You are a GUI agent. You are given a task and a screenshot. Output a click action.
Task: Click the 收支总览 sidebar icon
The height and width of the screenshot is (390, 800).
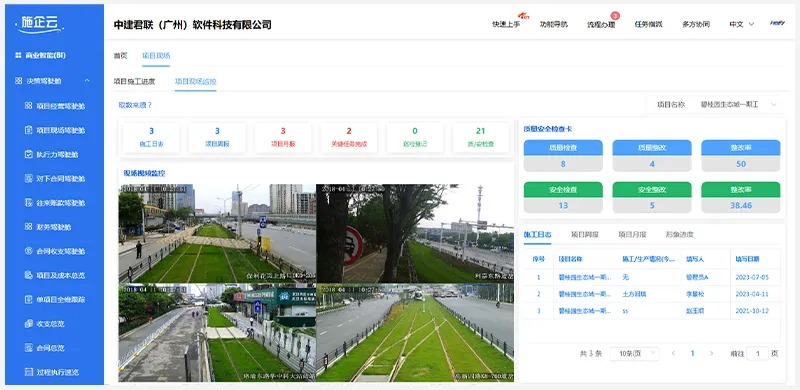pos(29,324)
